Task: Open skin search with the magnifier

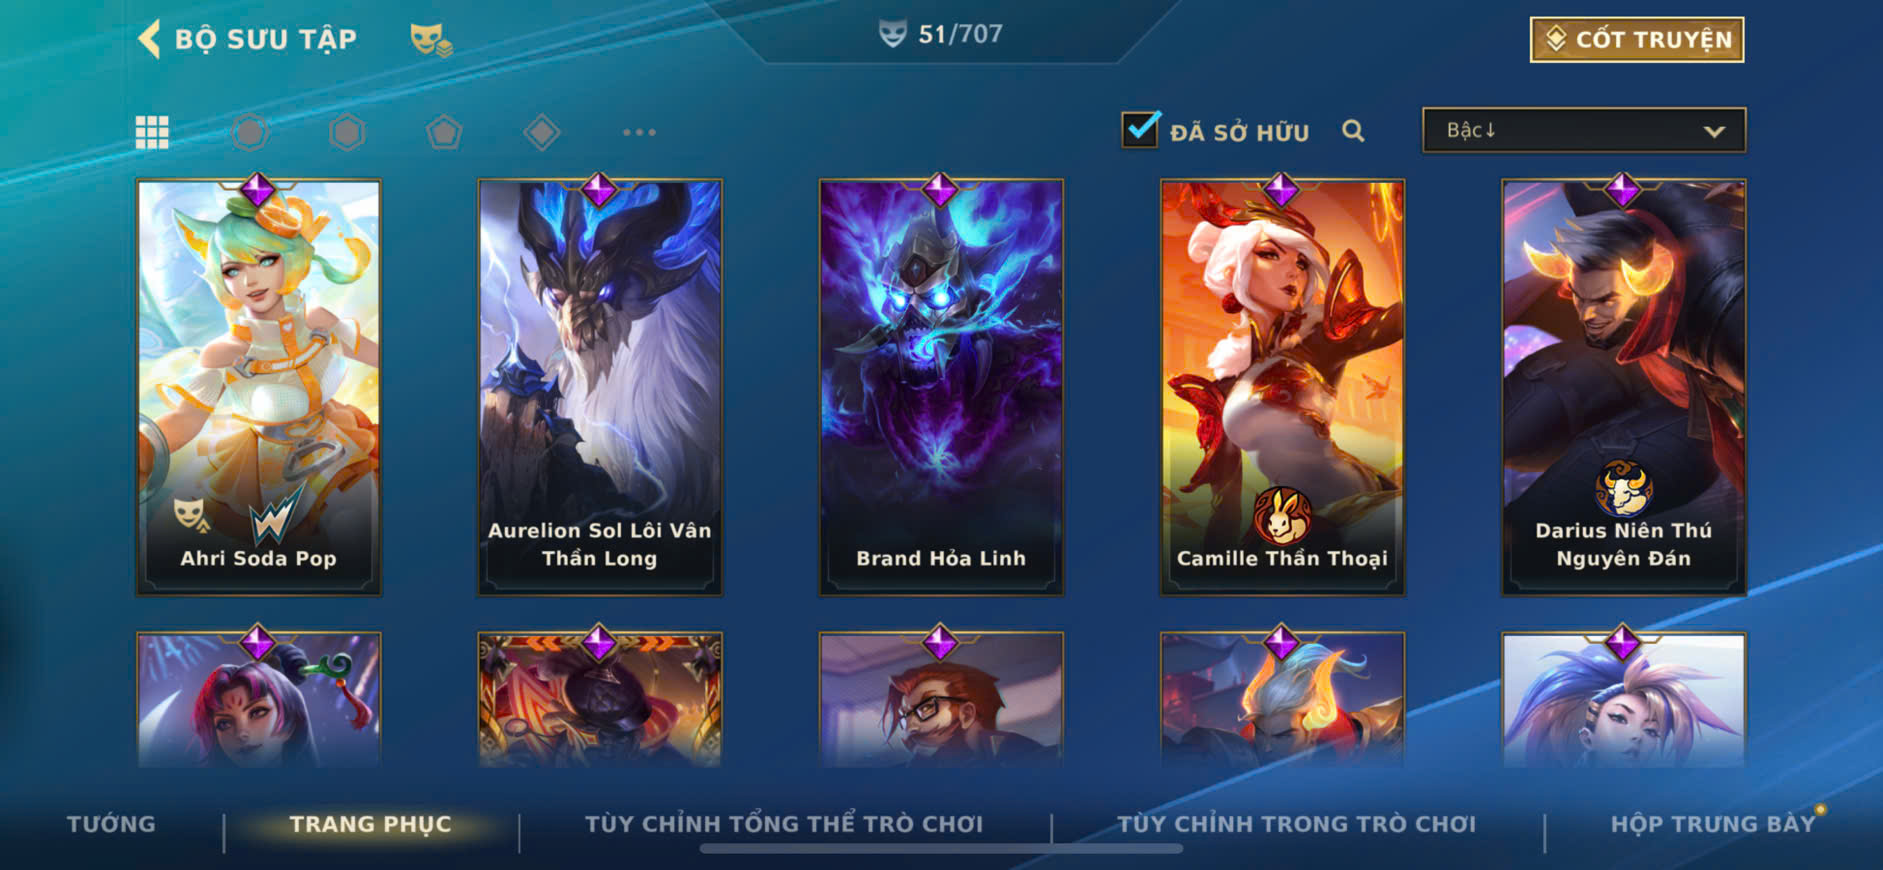Action: point(1353,131)
